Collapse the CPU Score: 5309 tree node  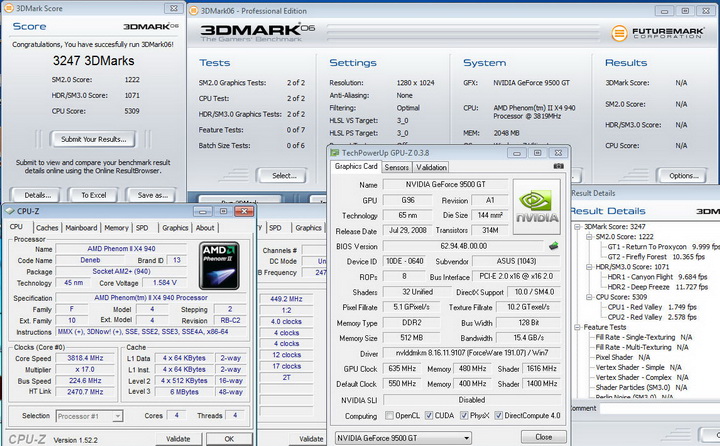tap(589, 297)
